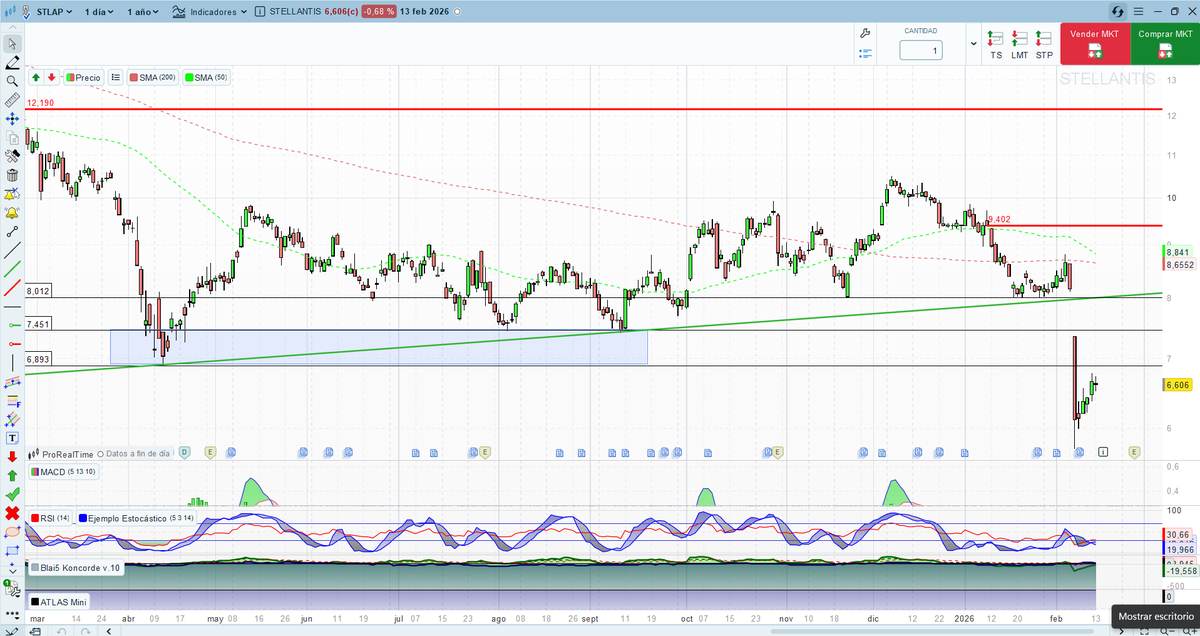Click the 6,606 current price tag
1200x636 pixels.
click(1177, 384)
